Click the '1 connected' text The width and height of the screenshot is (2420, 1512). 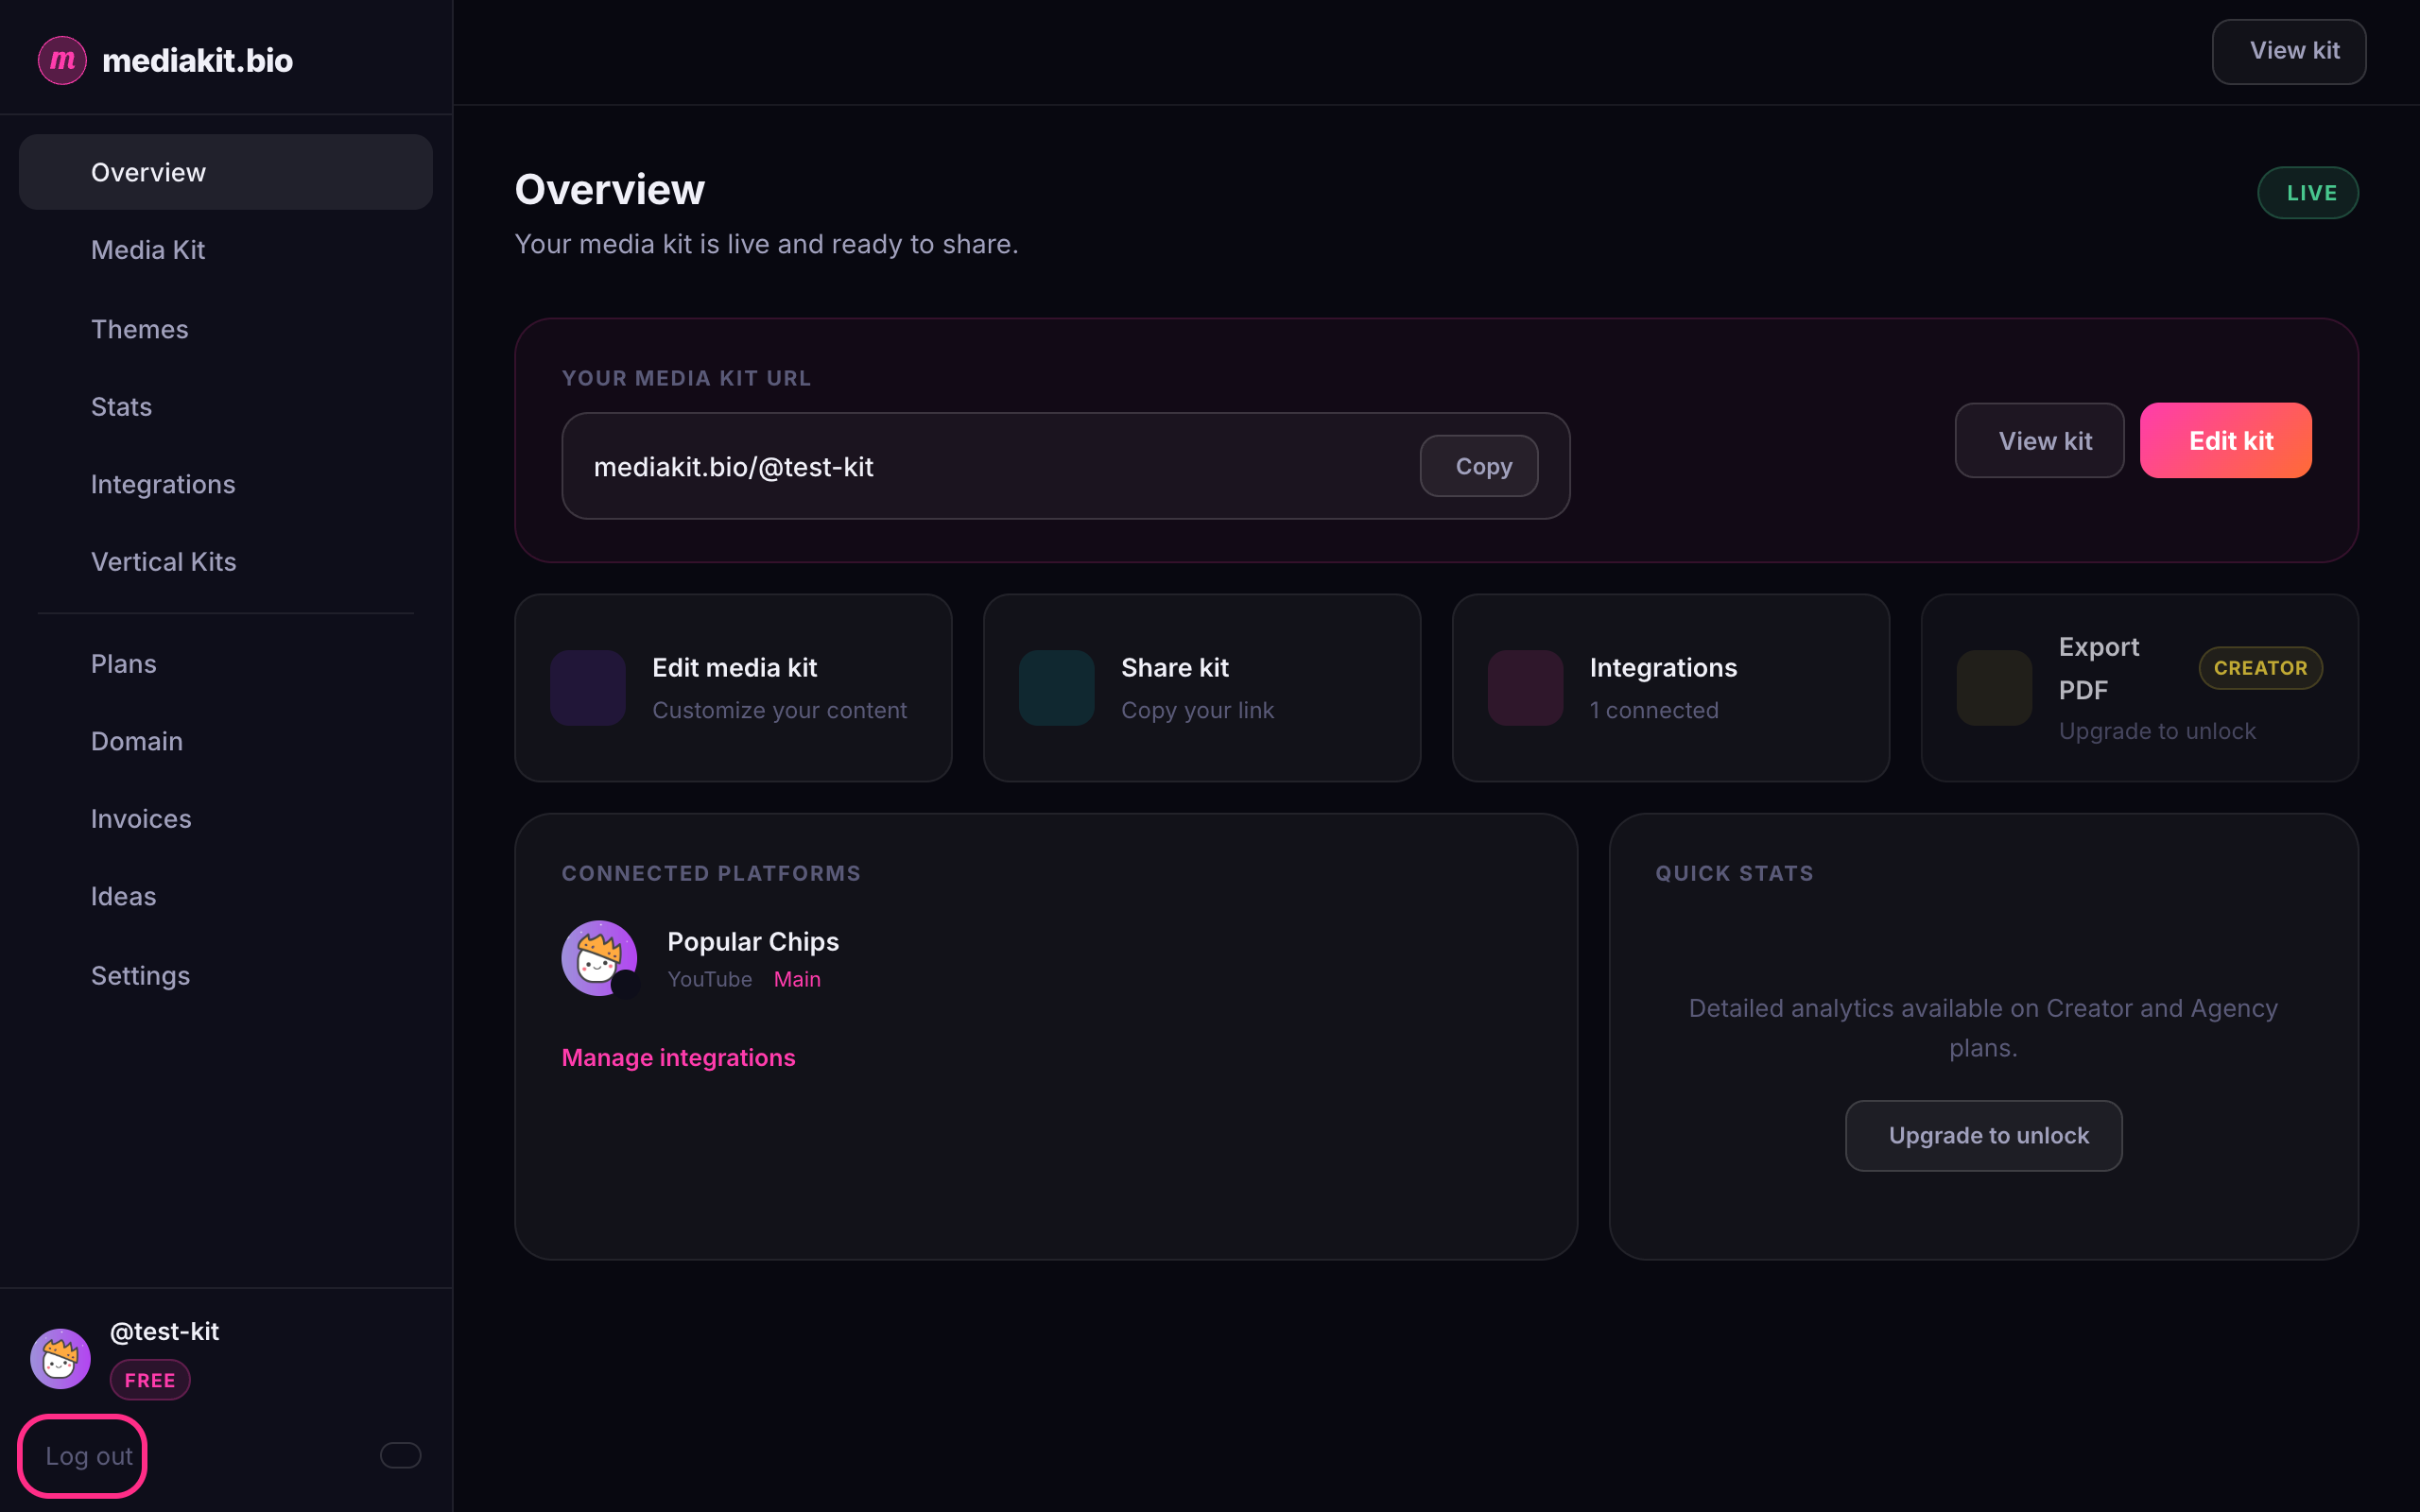click(1654, 710)
